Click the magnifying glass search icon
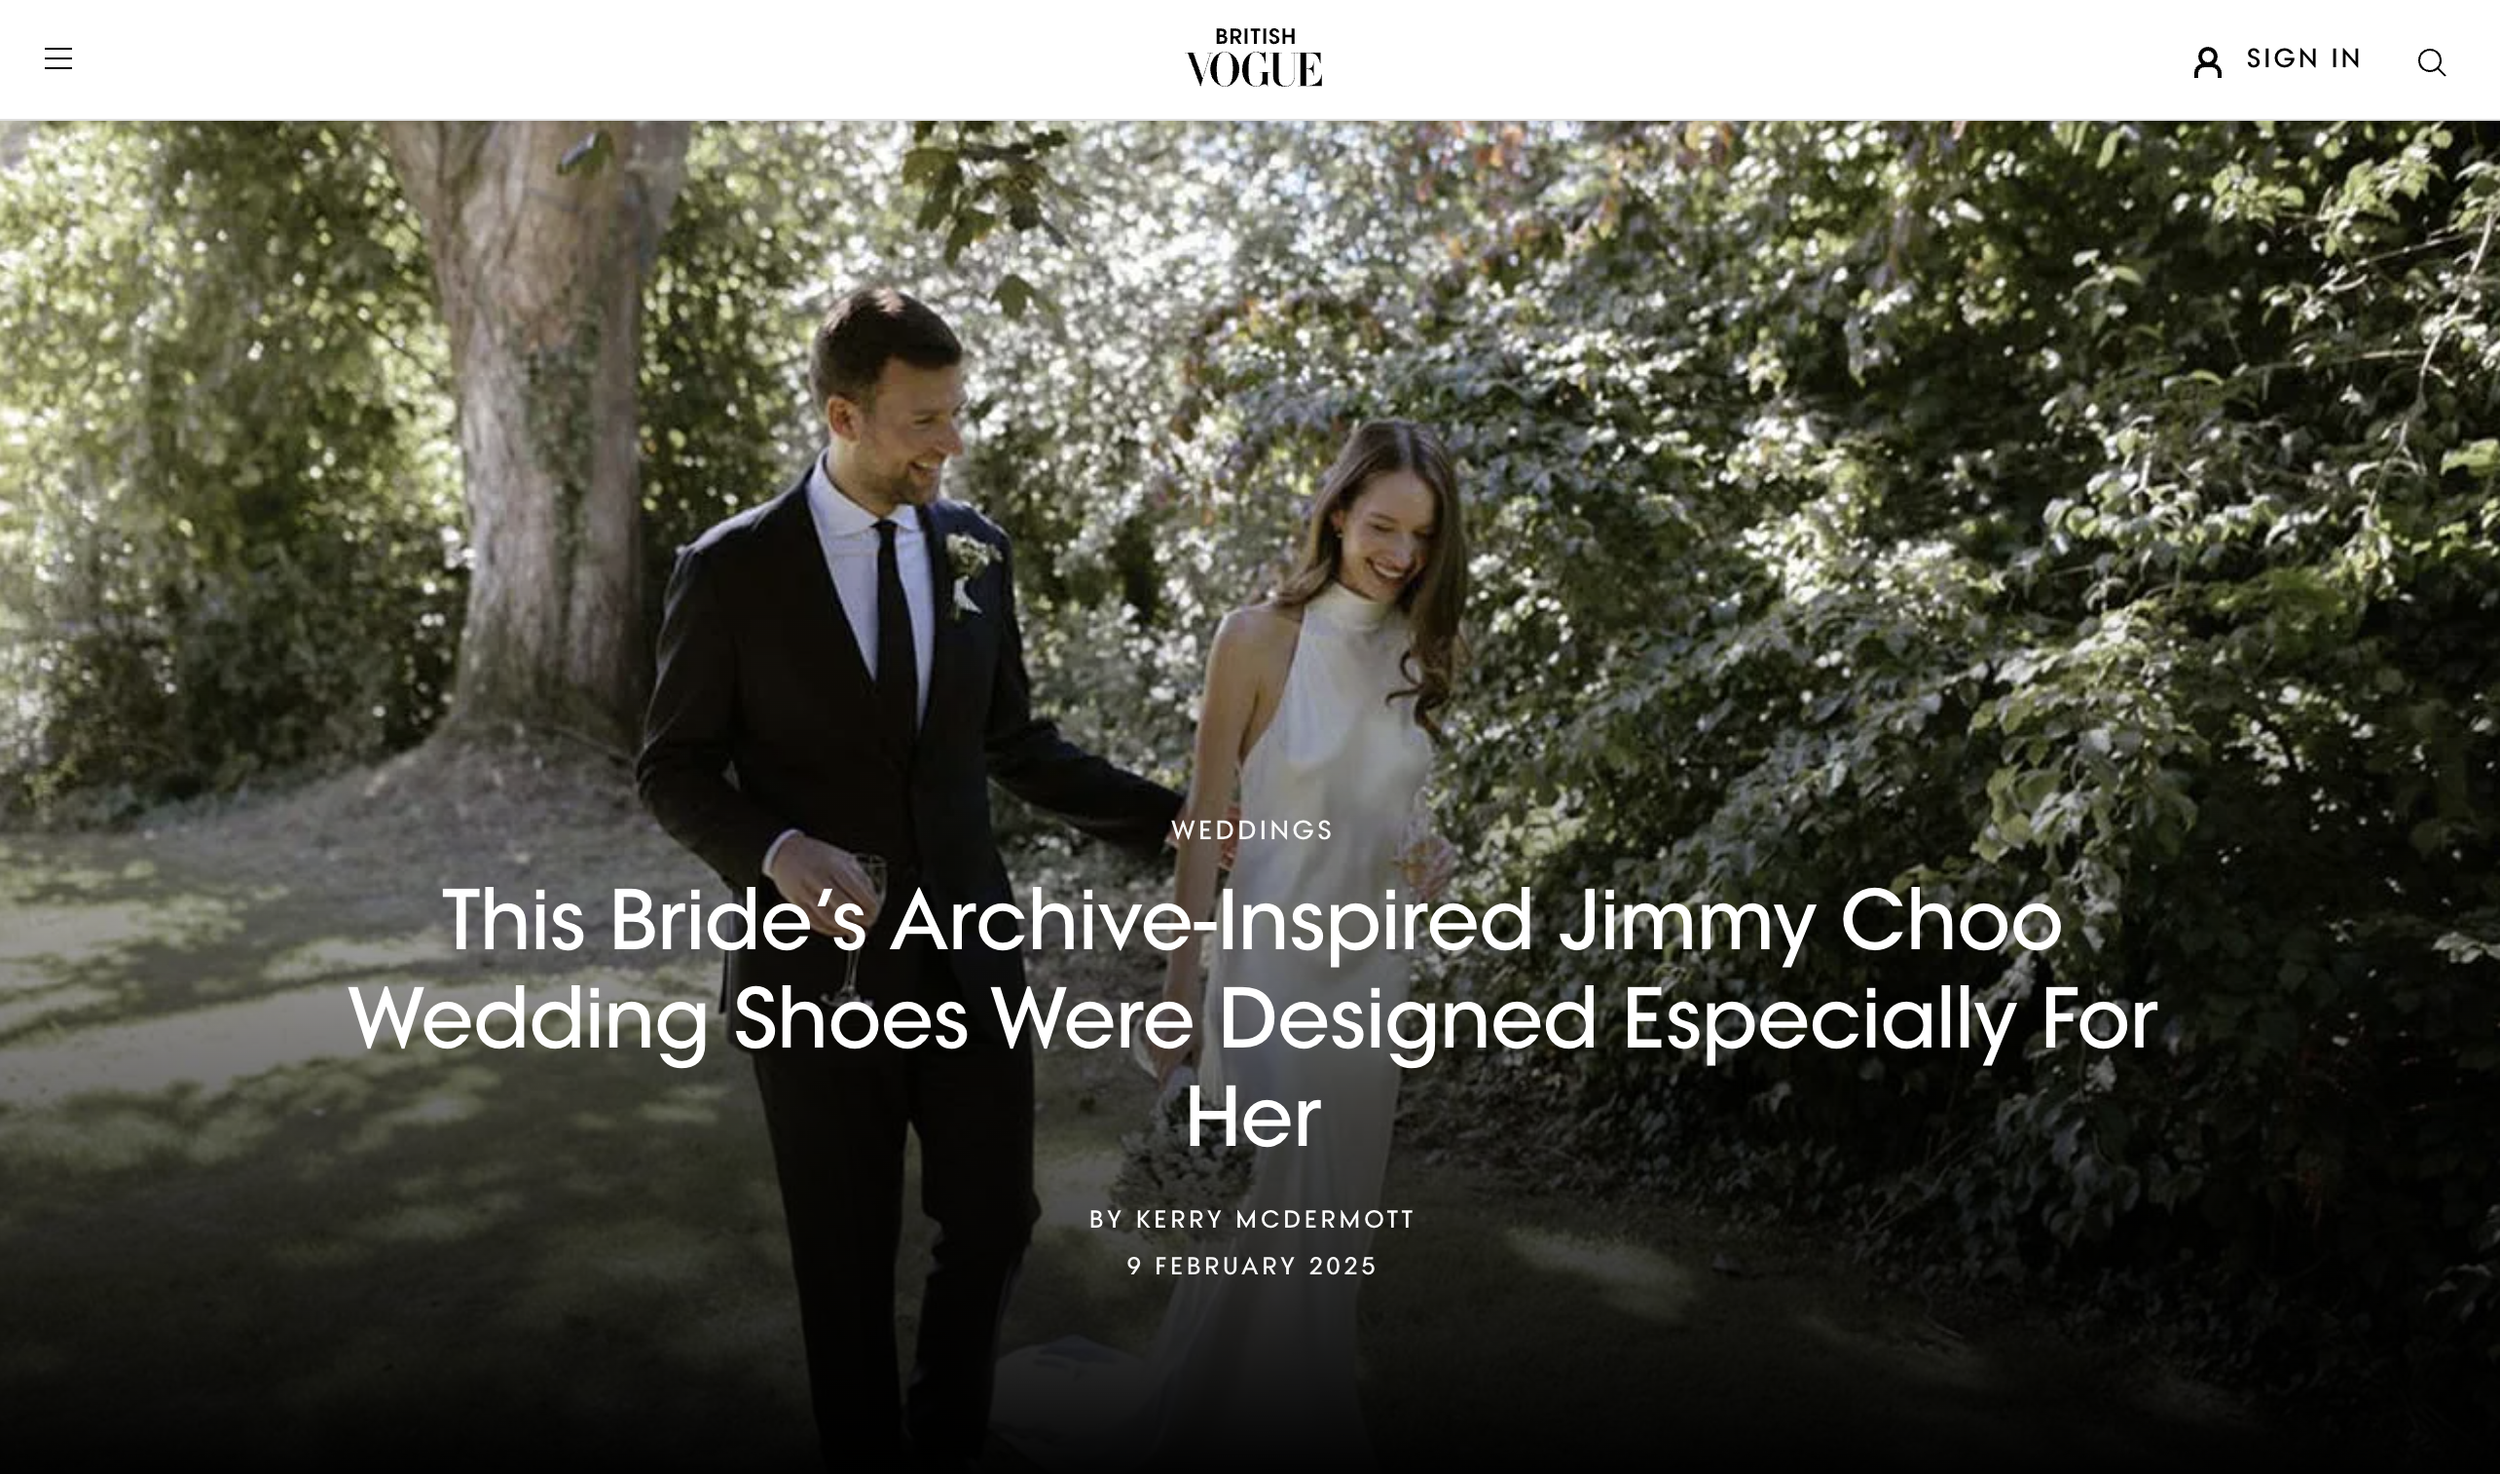Viewport: 2500px width, 1474px height. [2431, 62]
